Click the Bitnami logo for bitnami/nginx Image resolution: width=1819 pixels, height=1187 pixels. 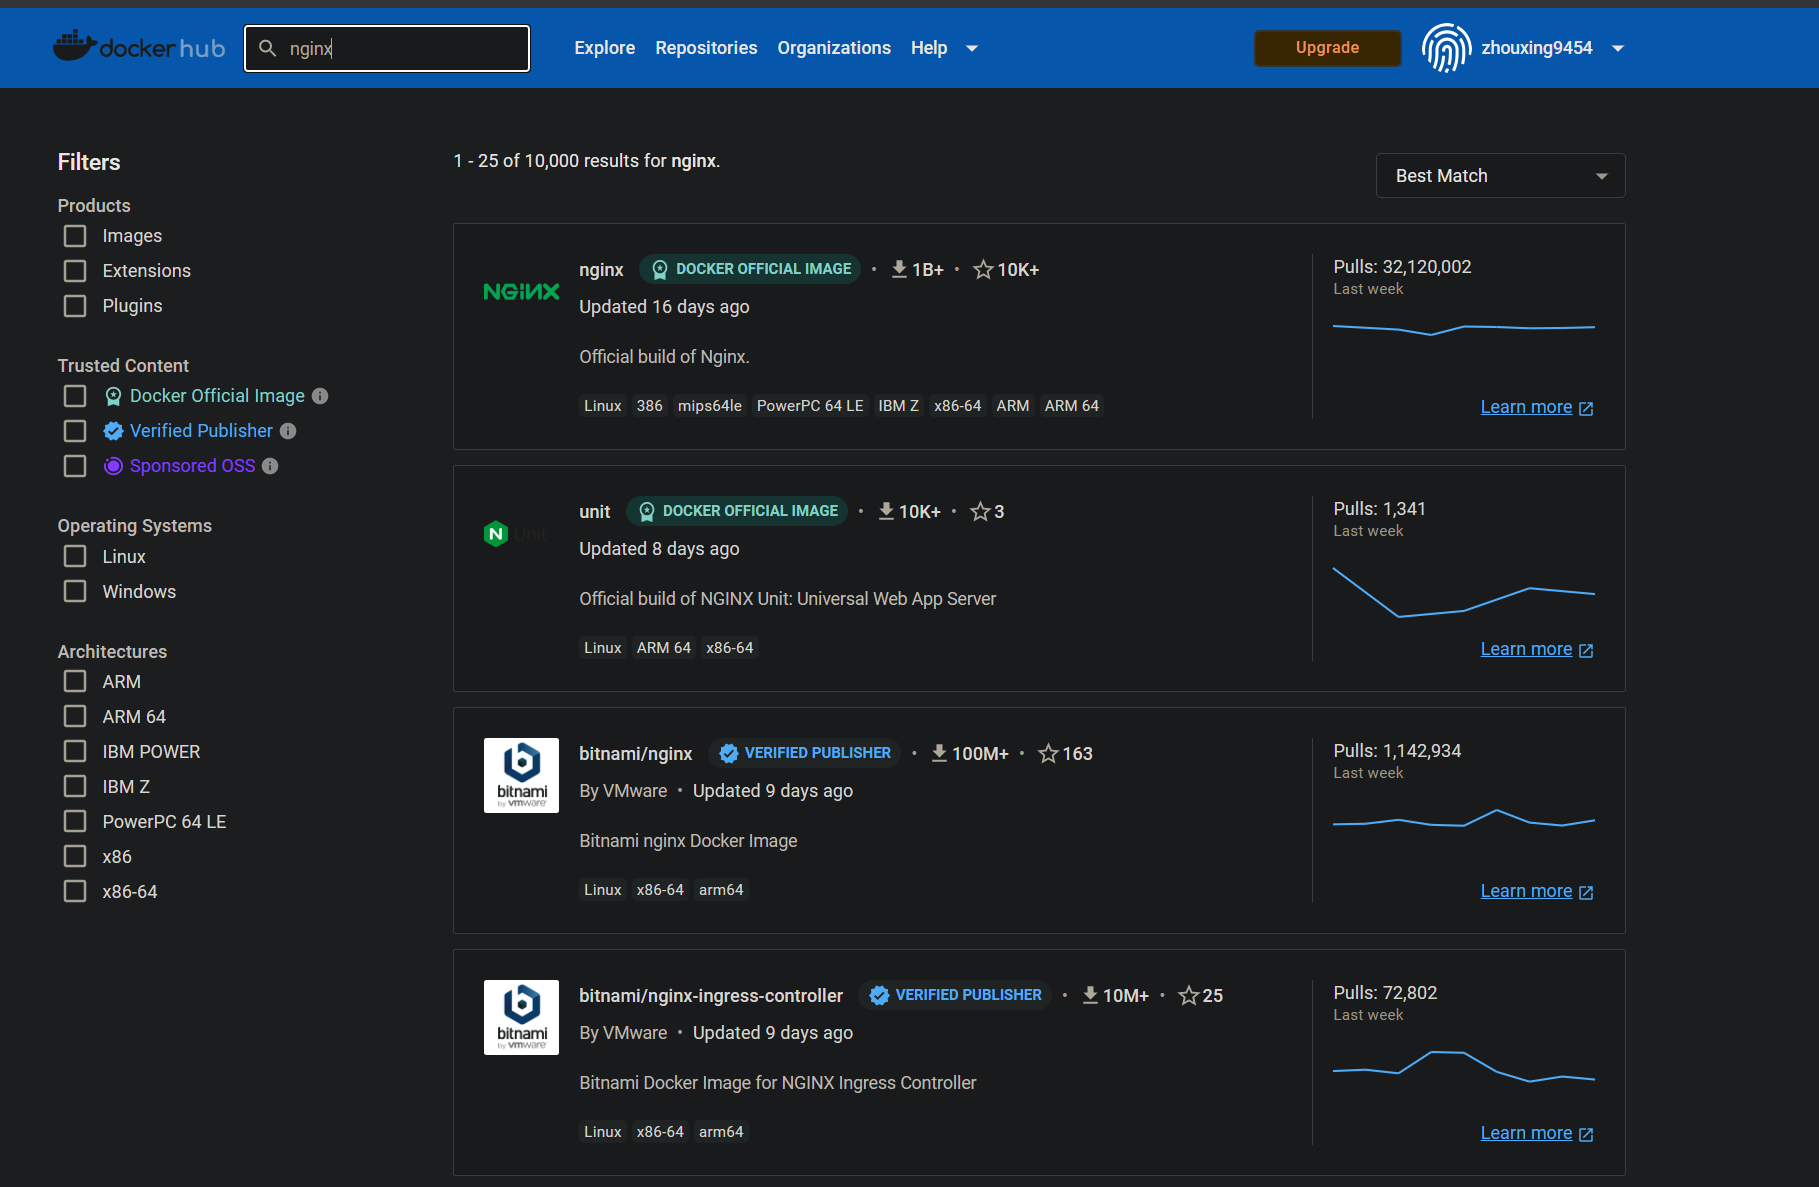[x=521, y=775]
